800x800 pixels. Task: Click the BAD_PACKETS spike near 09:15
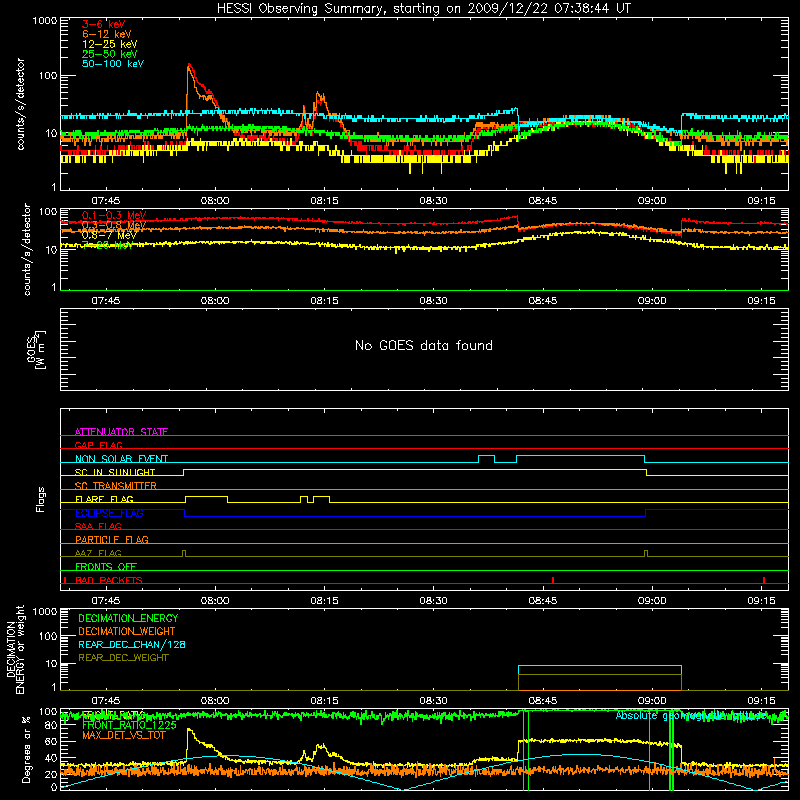764,580
